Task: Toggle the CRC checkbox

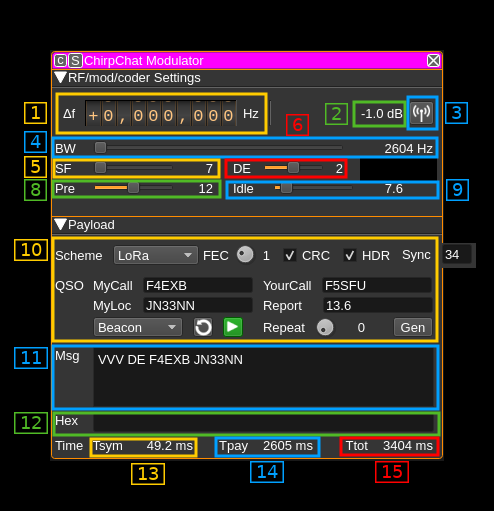Action: tap(290, 256)
